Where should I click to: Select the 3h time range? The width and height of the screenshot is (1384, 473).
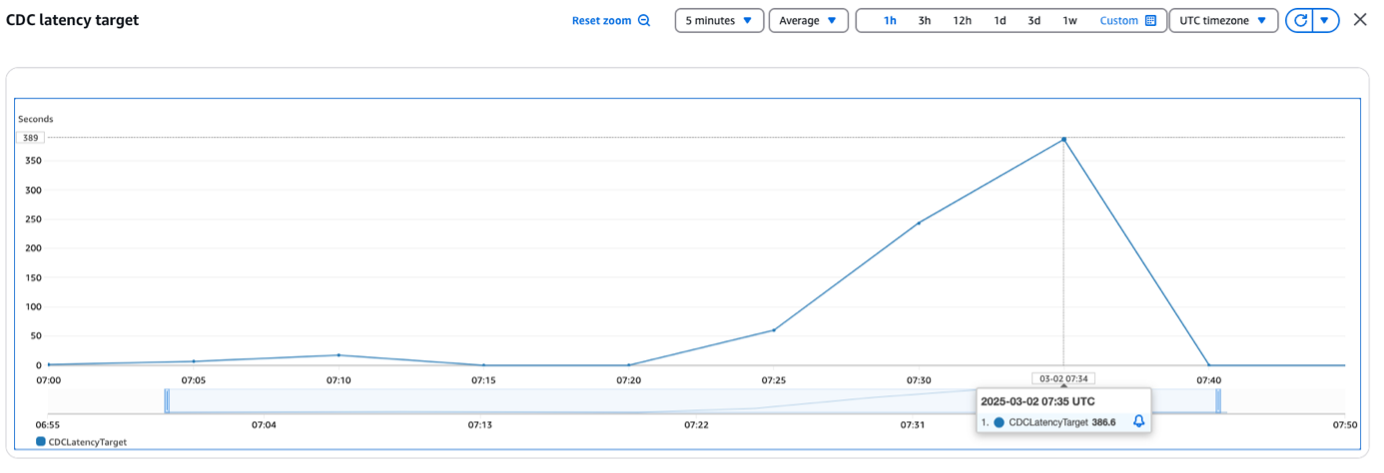coord(925,21)
